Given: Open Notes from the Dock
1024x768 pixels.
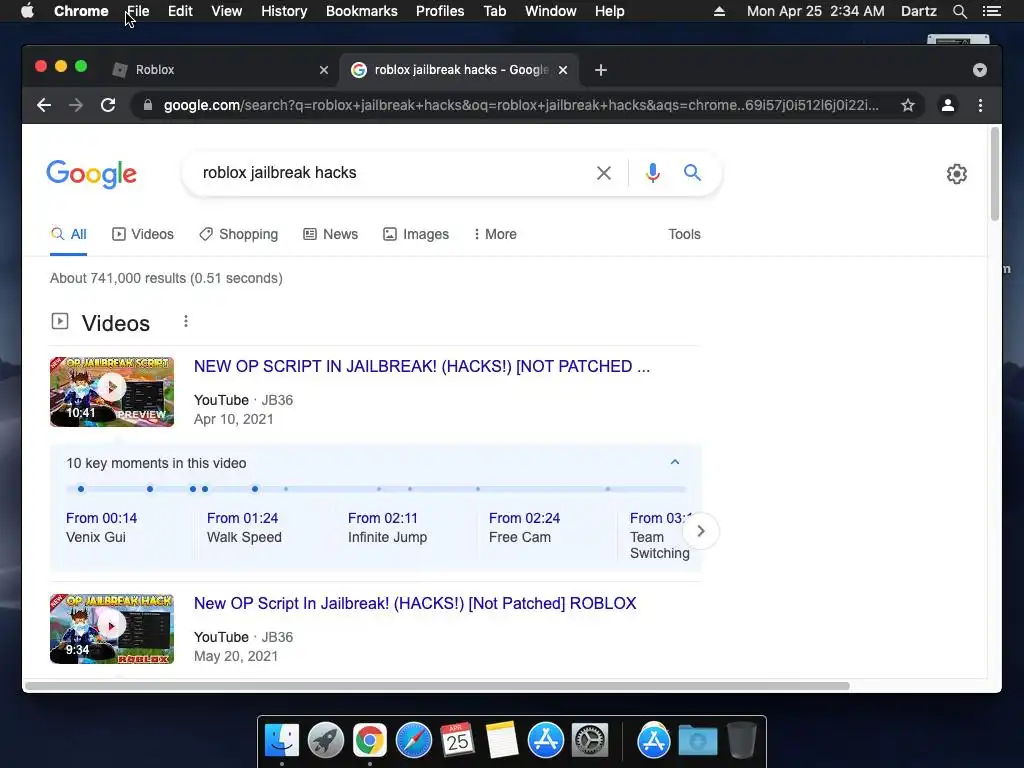Looking at the screenshot, I should 502,741.
